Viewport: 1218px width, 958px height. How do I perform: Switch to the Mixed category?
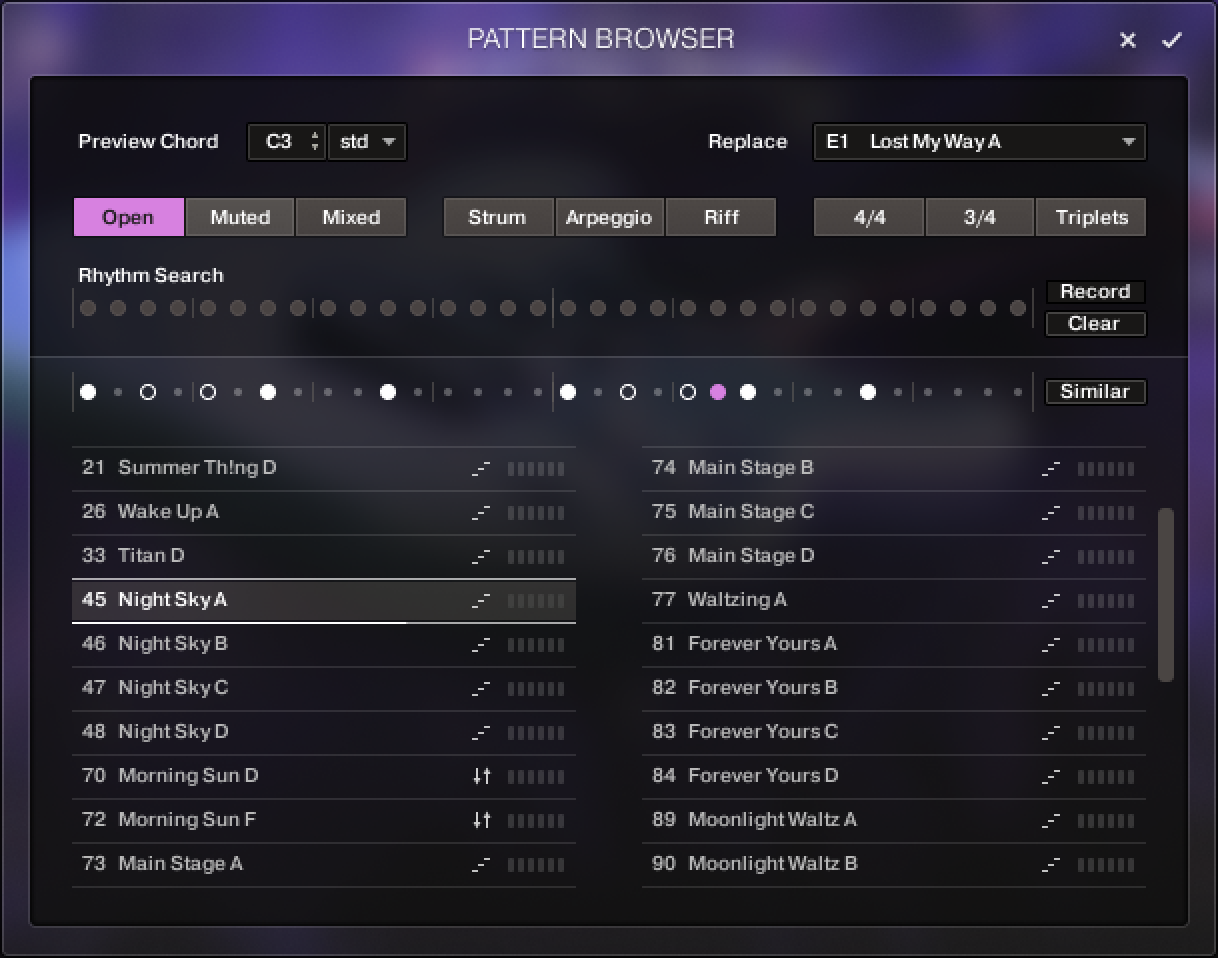coord(351,217)
